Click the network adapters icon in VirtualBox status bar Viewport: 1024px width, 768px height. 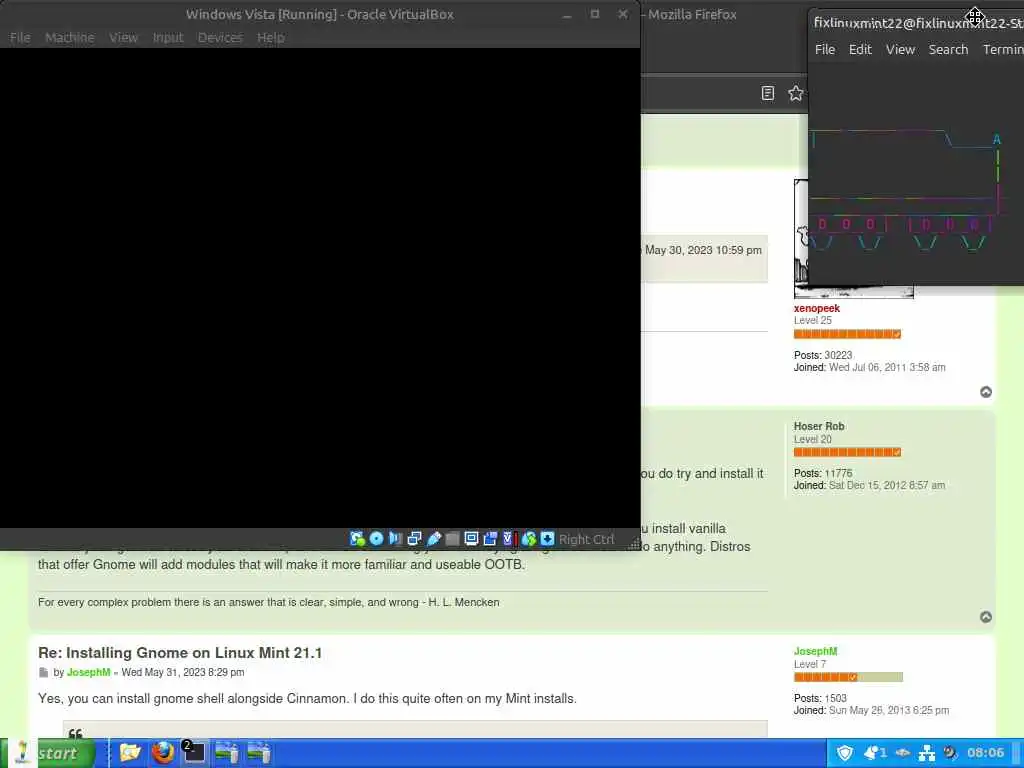click(414, 539)
